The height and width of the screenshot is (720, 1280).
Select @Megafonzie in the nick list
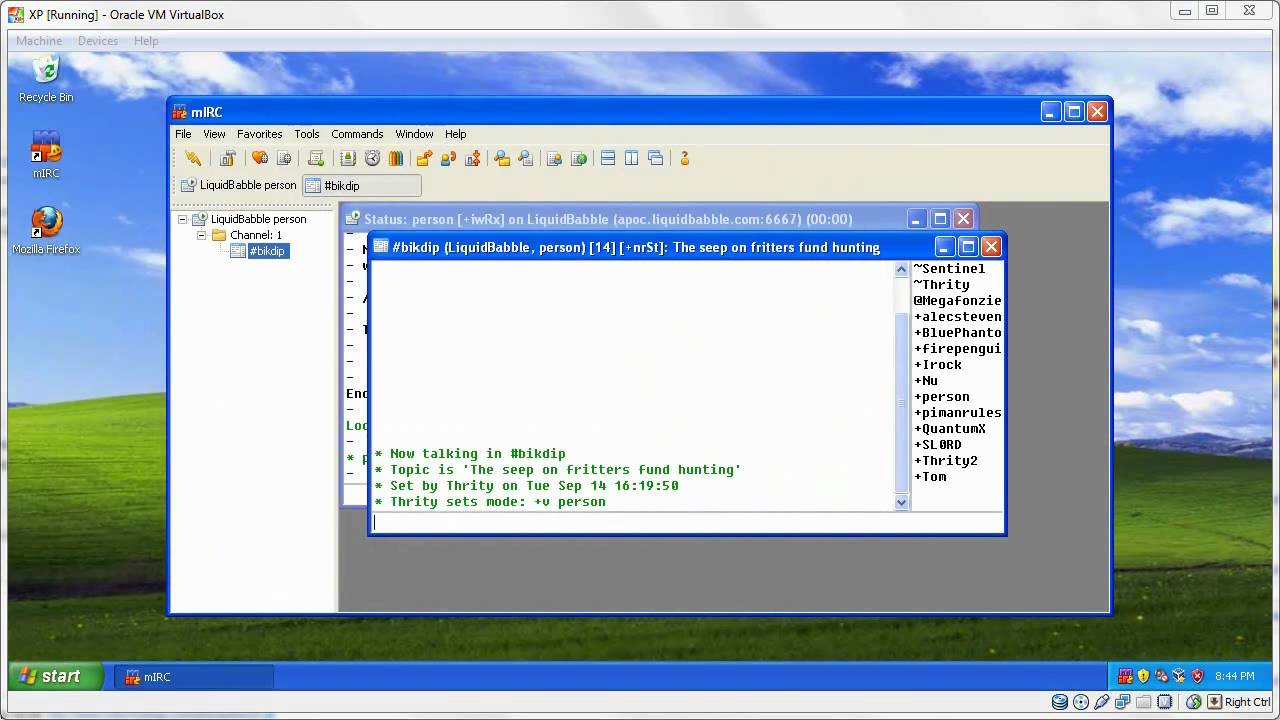coord(957,301)
